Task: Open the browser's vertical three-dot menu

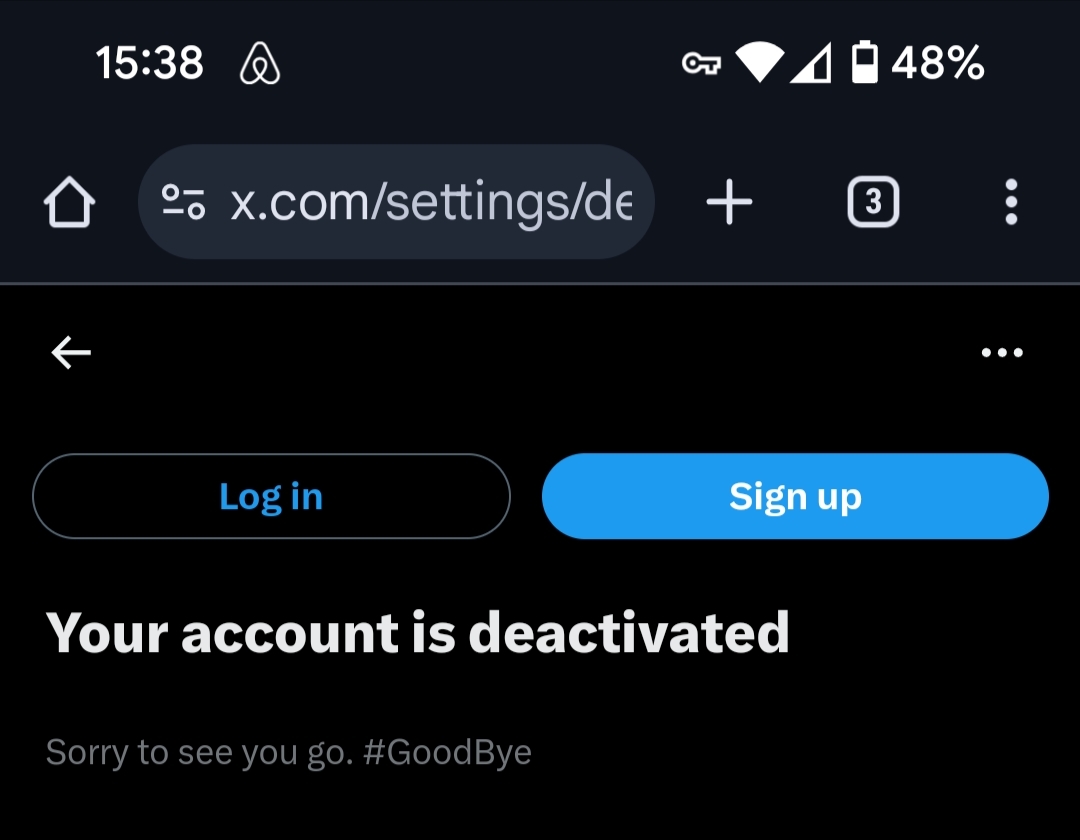Action: pyautogui.click(x=1011, y=202)
